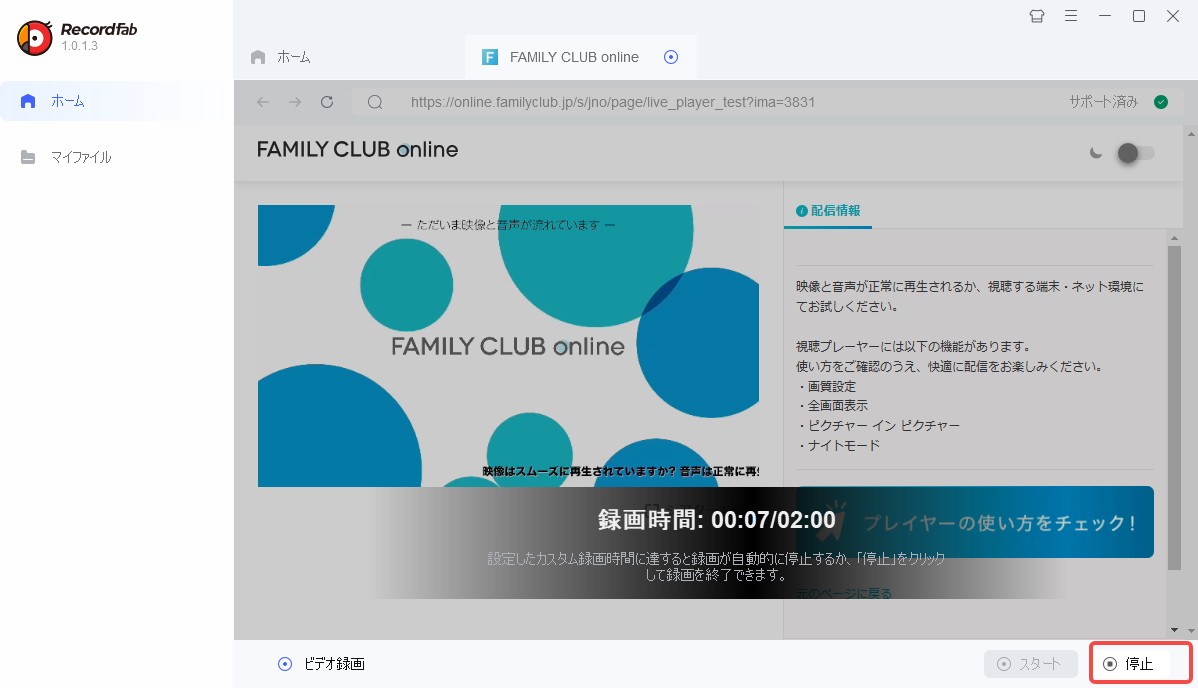Image resolution: width=1198 pixels, height=688 pixels.
Task: Close the RecordFab window
Action: [x=1173, y=16]
